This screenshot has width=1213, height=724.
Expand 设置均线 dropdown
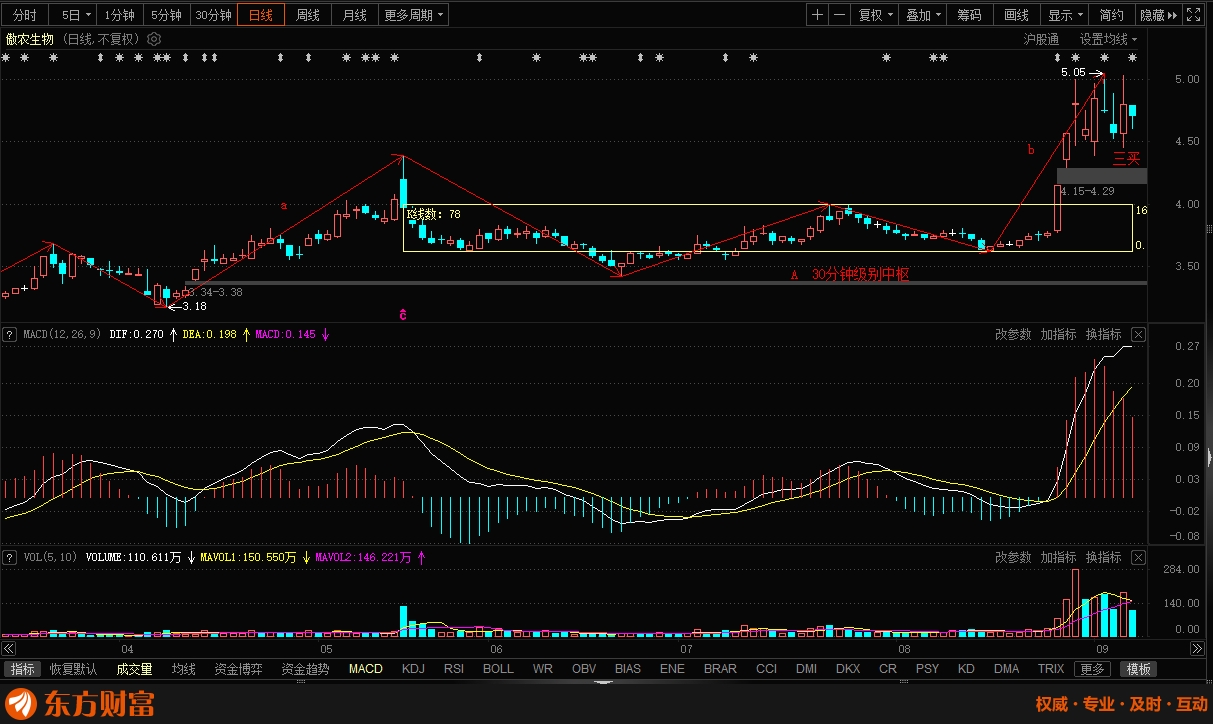coord(1108,39)
